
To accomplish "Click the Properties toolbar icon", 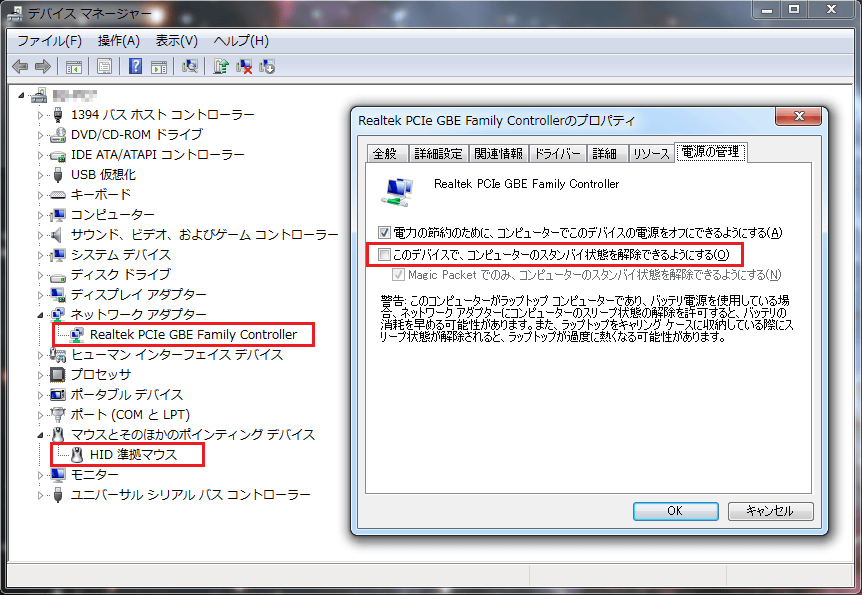I will [104, 67].
